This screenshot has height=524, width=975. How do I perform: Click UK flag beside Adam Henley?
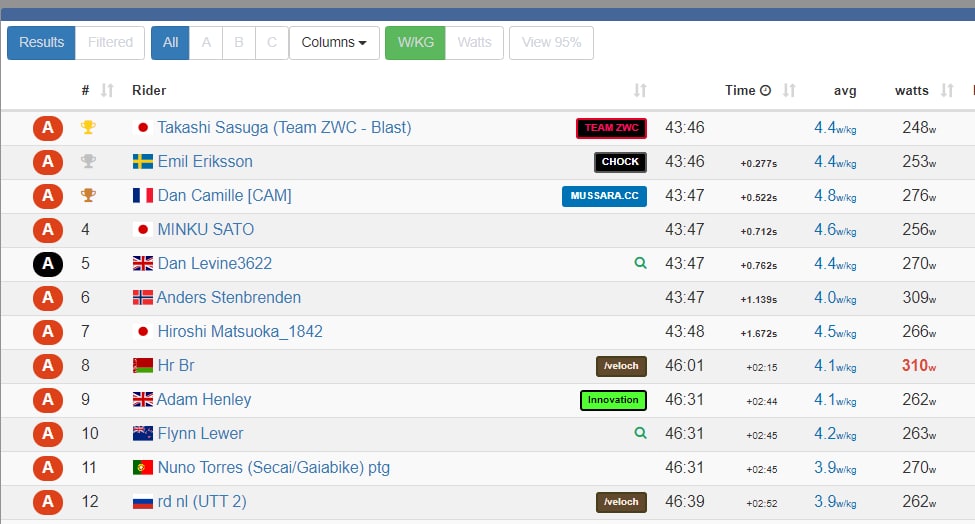coord(142,400)
